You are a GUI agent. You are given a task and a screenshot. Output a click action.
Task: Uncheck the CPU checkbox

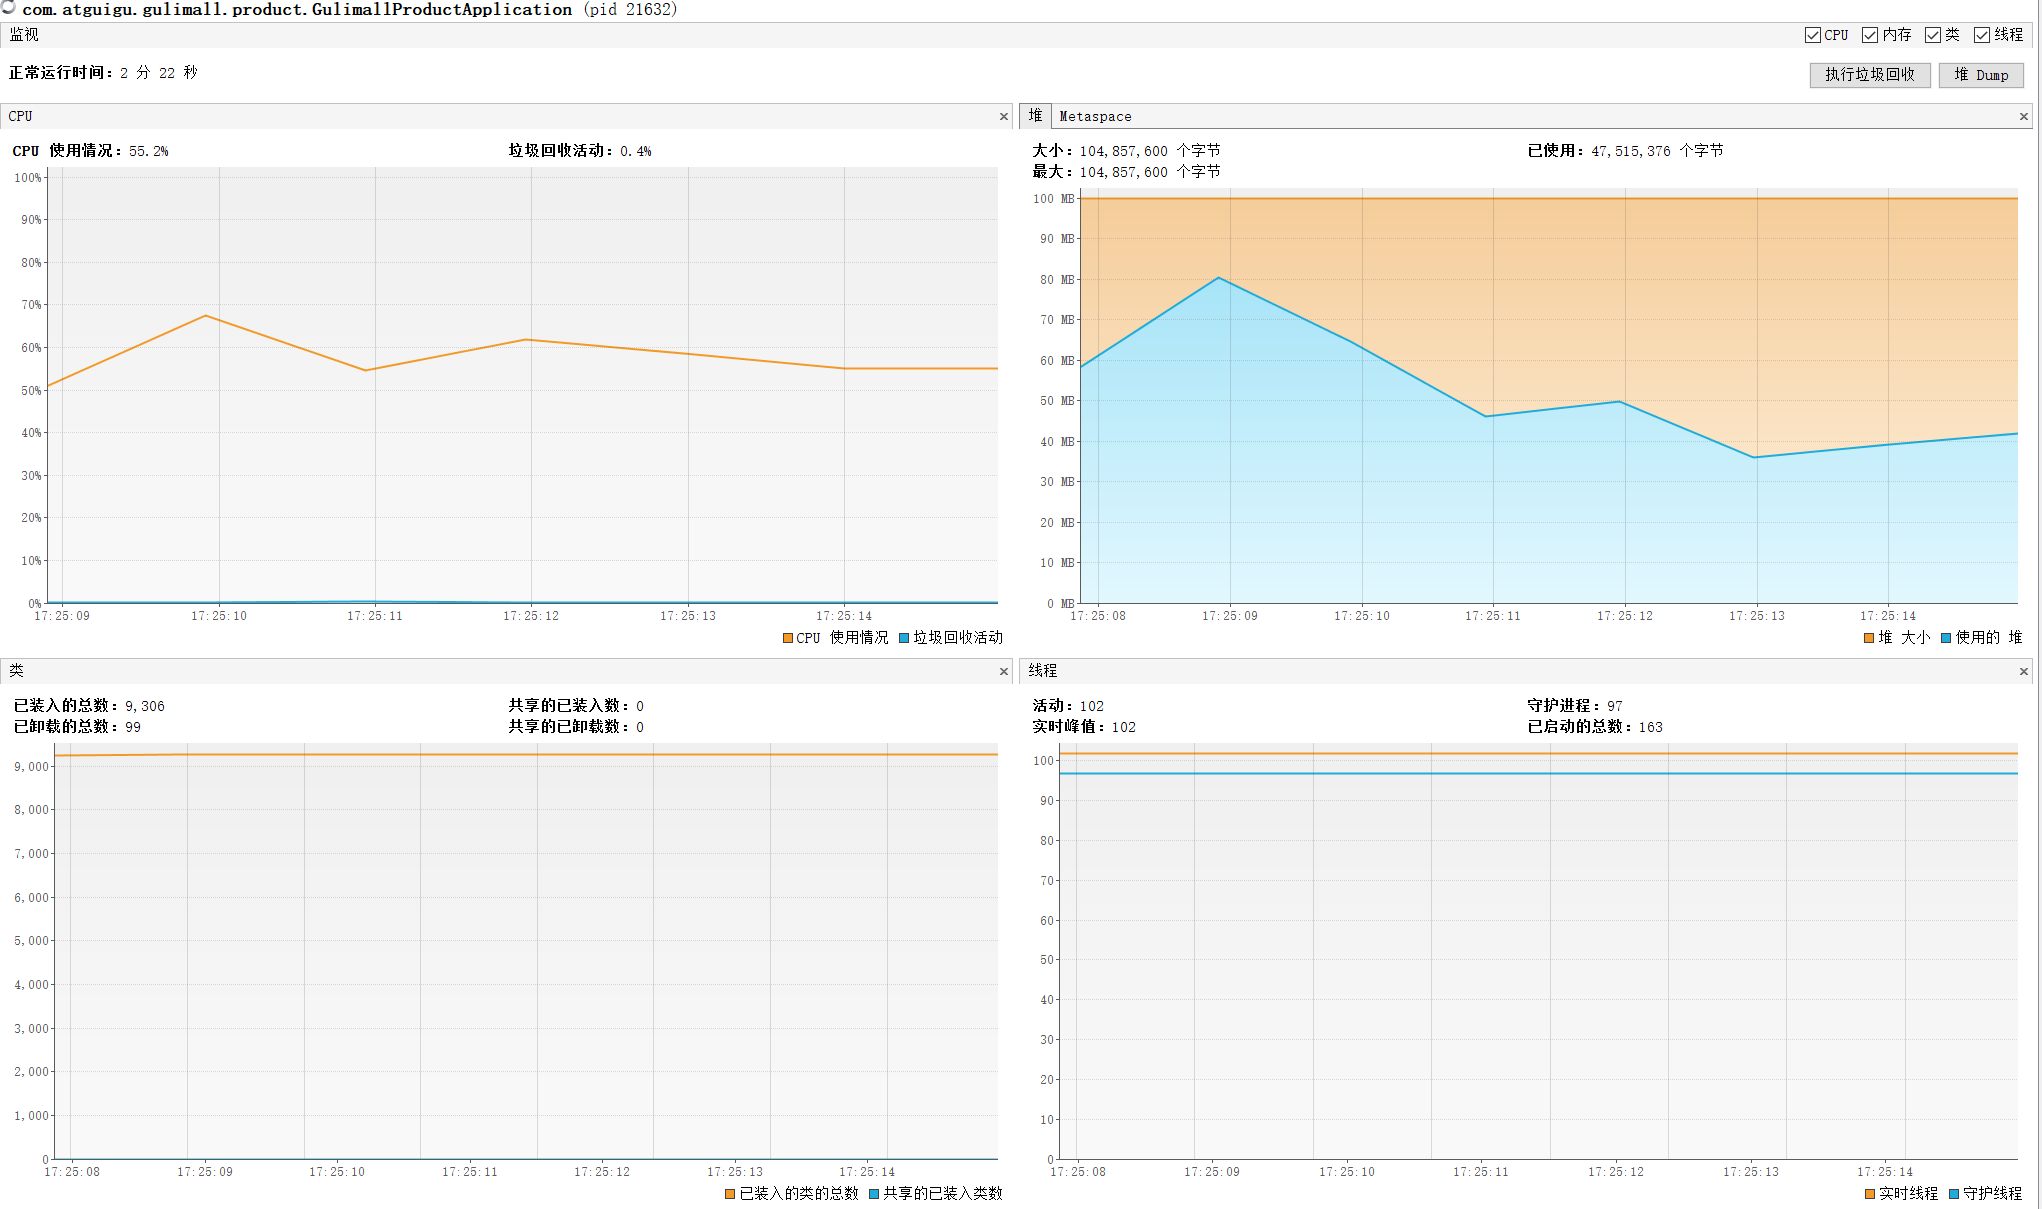pyautogui.click(x=1812, y=35)
